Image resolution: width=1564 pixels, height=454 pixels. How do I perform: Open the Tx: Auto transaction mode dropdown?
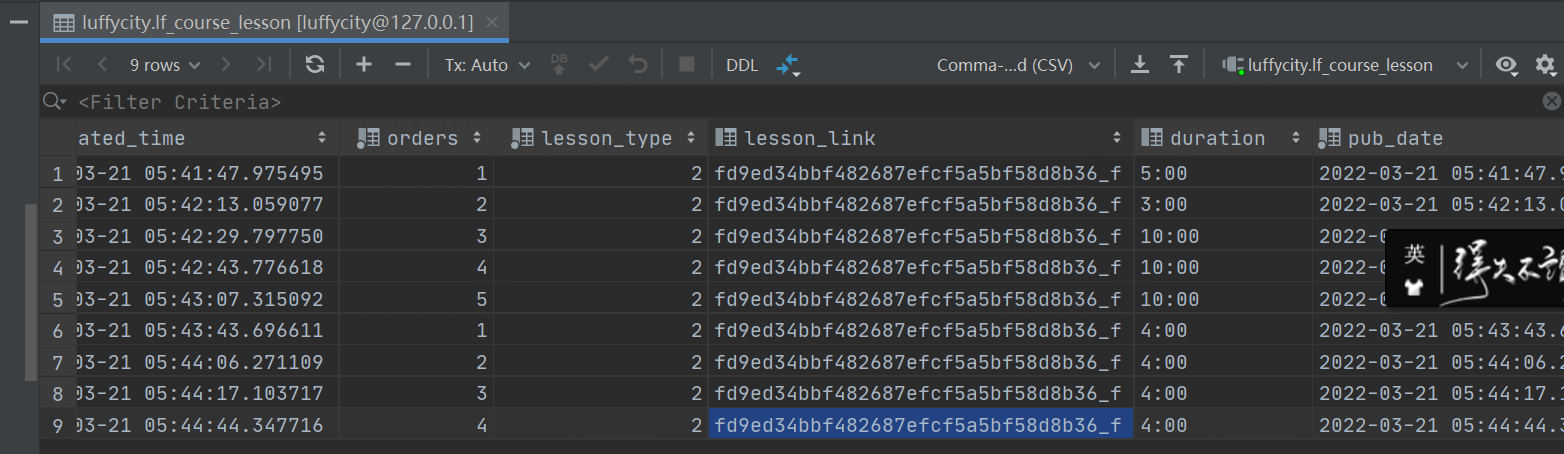coord(488,65)
